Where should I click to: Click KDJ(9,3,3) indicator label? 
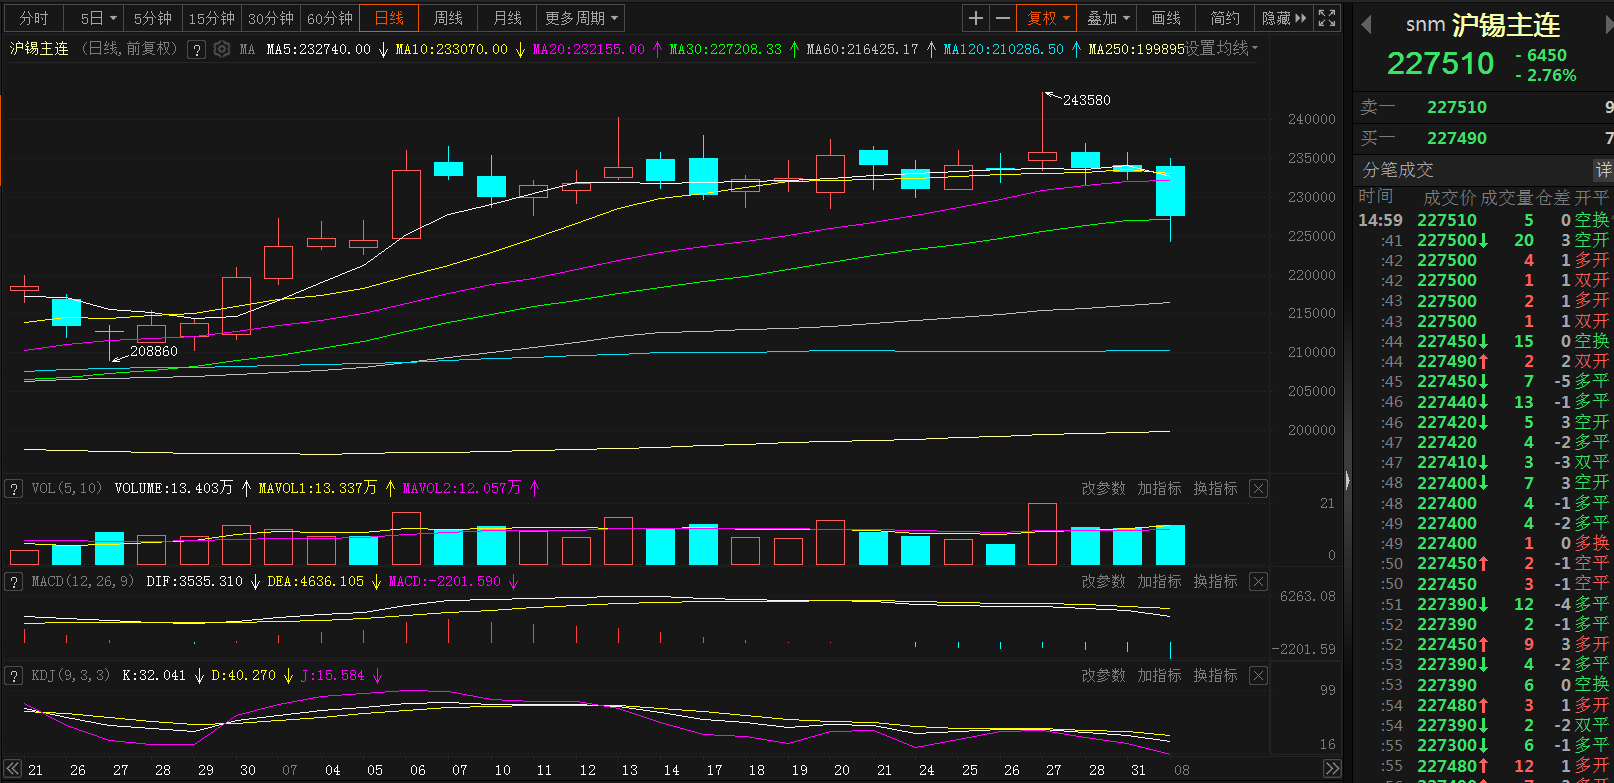(x=70, y=676)
